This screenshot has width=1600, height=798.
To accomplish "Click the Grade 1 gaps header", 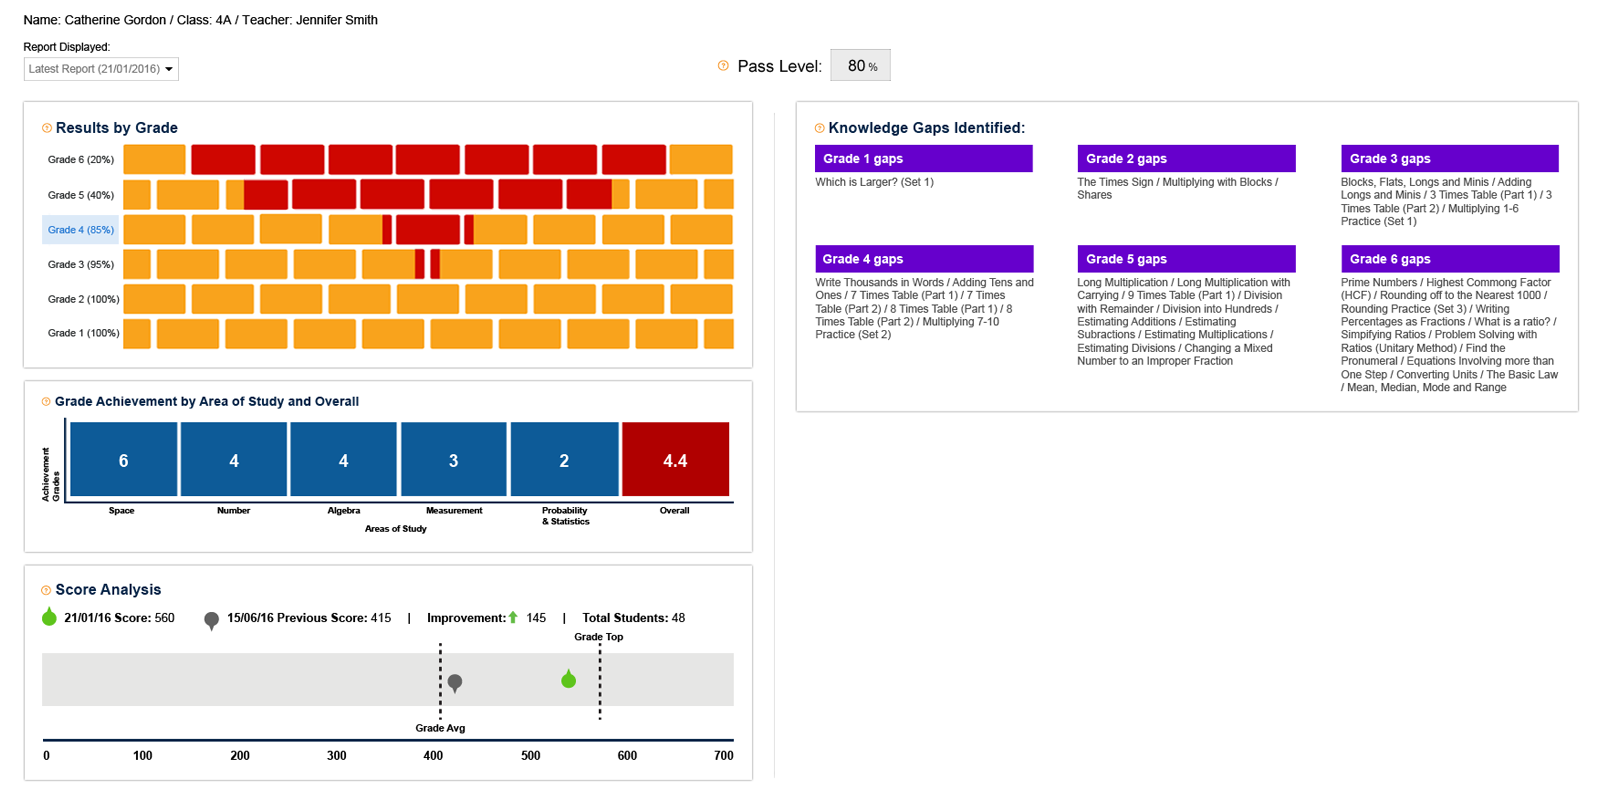I will click(924, 159).
